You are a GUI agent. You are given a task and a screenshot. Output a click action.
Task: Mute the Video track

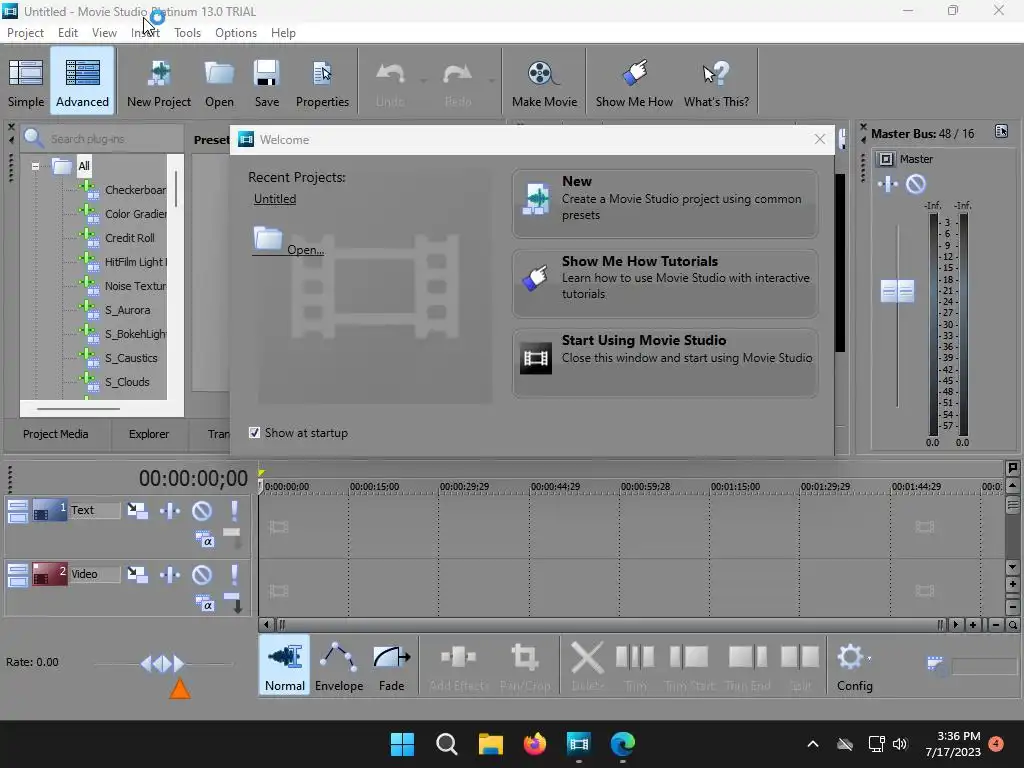(x=202, y=575)
